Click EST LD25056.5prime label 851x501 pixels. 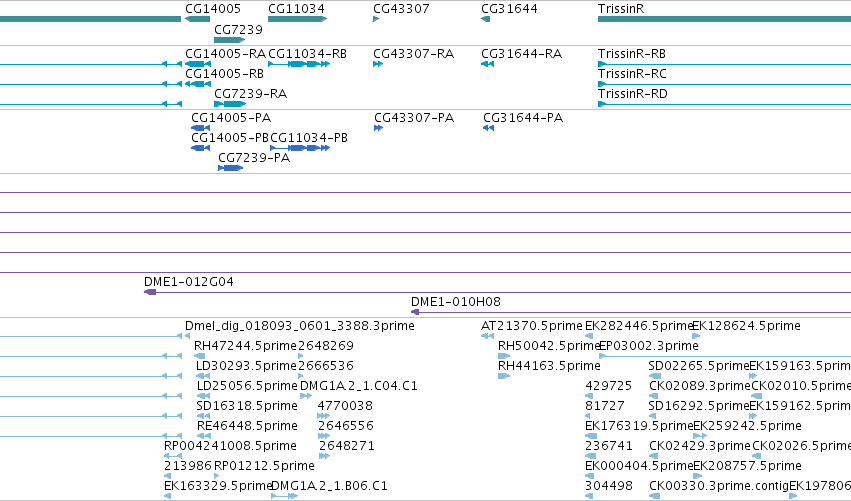click(x=247, y=386)
